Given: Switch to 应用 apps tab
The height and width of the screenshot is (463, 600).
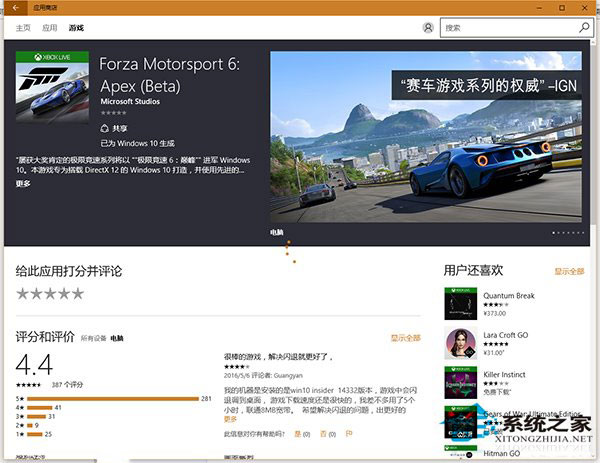Looking at the screenshot, I should (49, 28).
